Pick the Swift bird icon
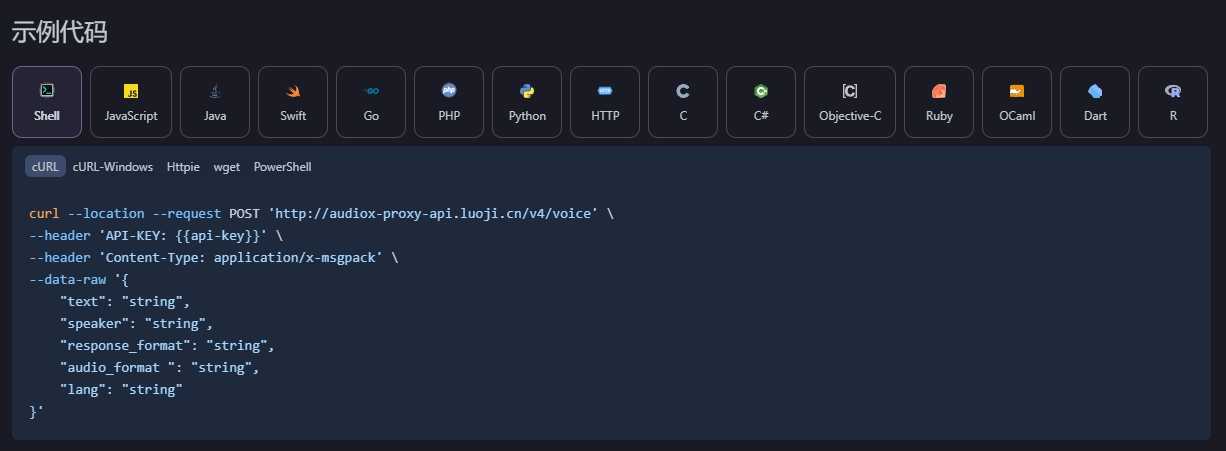The height and width of the screenshot is (451, 1226). point(293,91)
